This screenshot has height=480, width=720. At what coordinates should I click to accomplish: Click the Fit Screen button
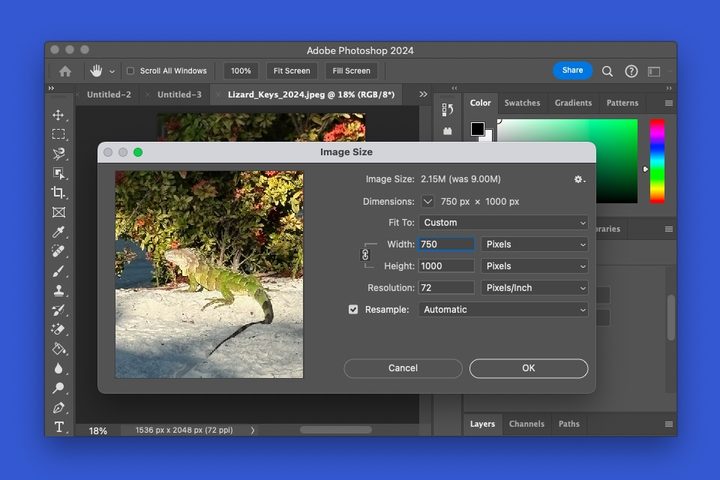click(292, 71)
